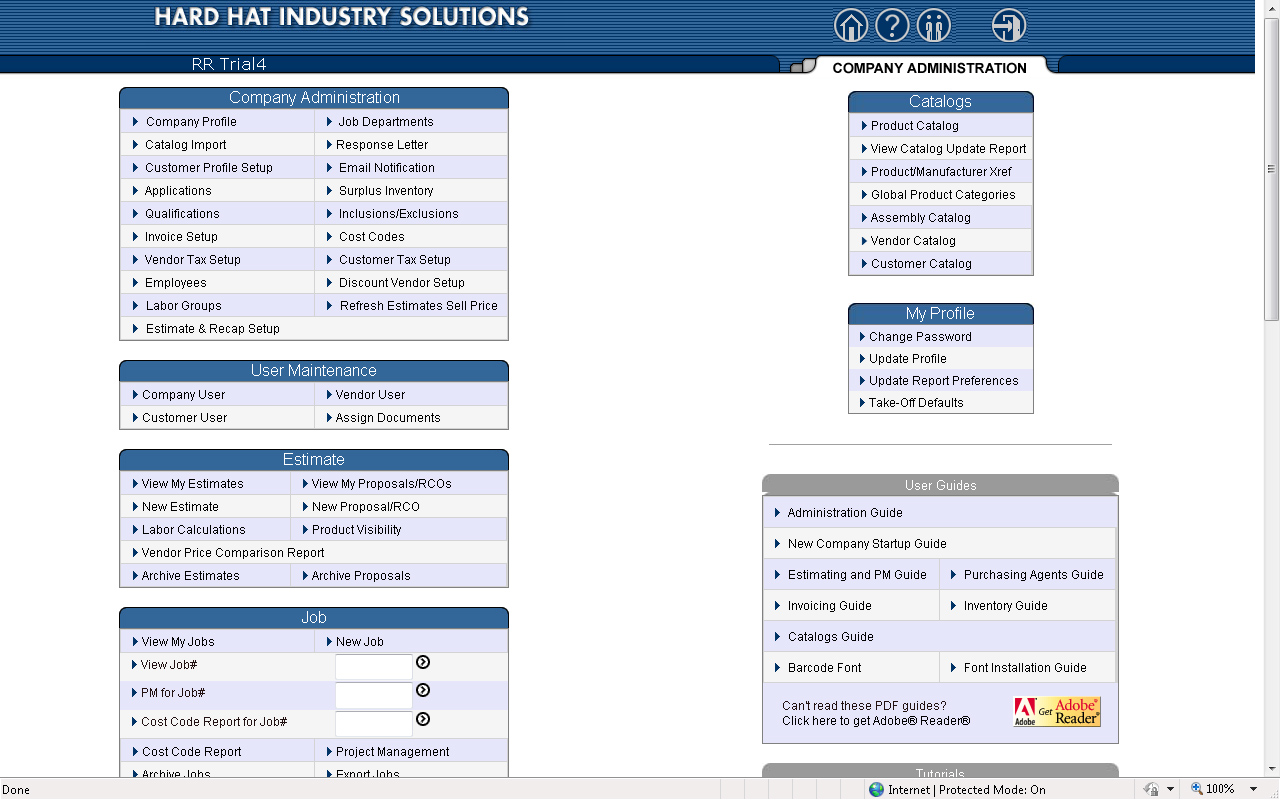The width and height of the screenshot is (1280, 800).
Task: Open Response Letter link
Action: tap(382, 145)
